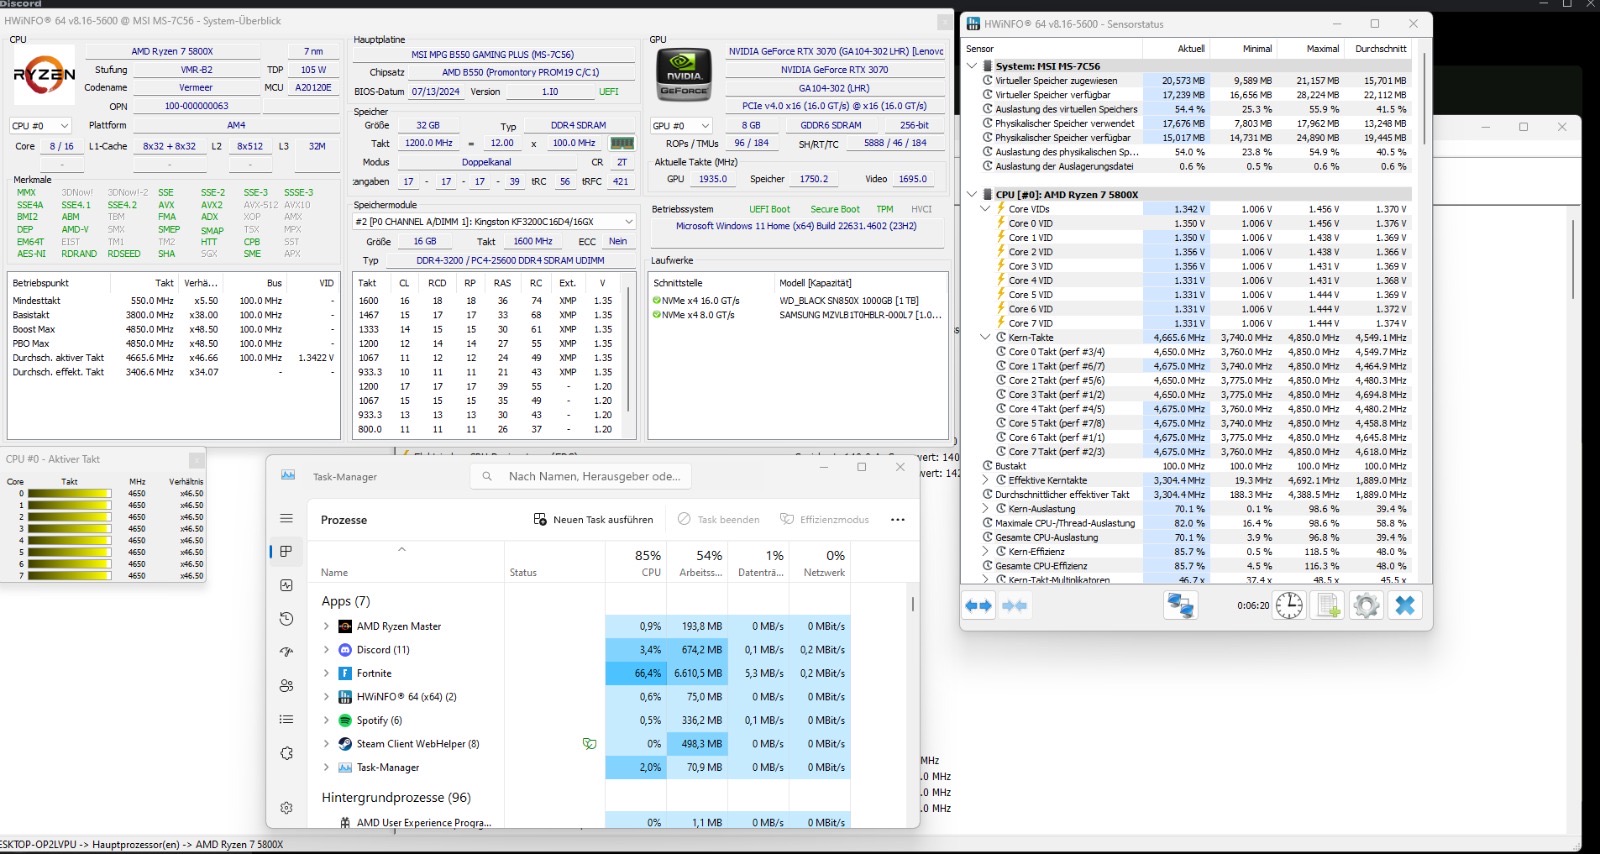This screenshot has height=854, width=1600.
Task: Select the Gesamte CPU-Auslastung sensor row
Action: pos(1195,537)
